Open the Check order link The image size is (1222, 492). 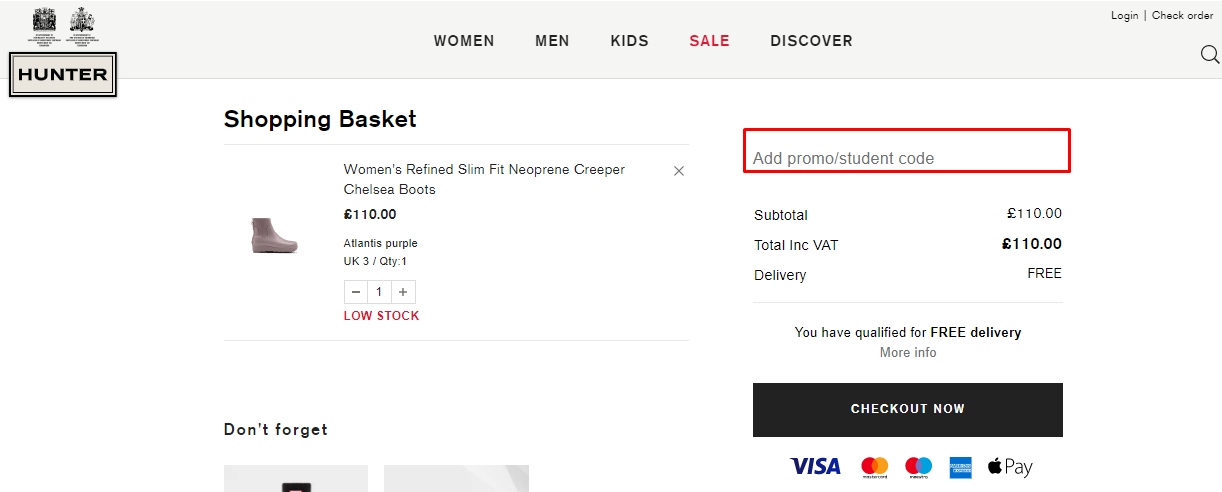coord(1182,15)
